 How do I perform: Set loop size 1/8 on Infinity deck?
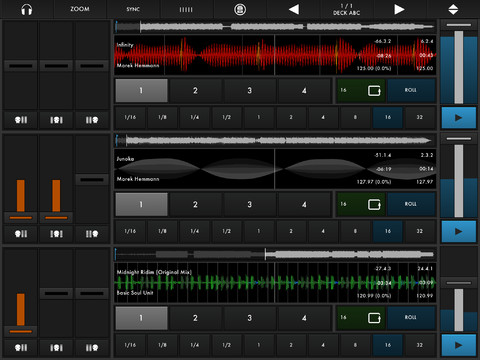(x=162, y=117)
